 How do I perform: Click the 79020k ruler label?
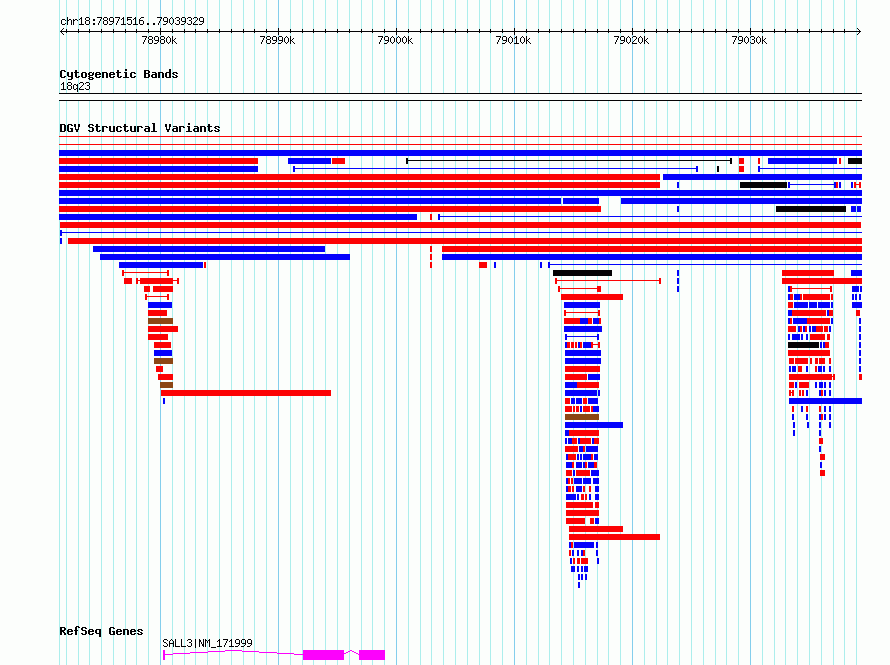[x=631, y=40]
